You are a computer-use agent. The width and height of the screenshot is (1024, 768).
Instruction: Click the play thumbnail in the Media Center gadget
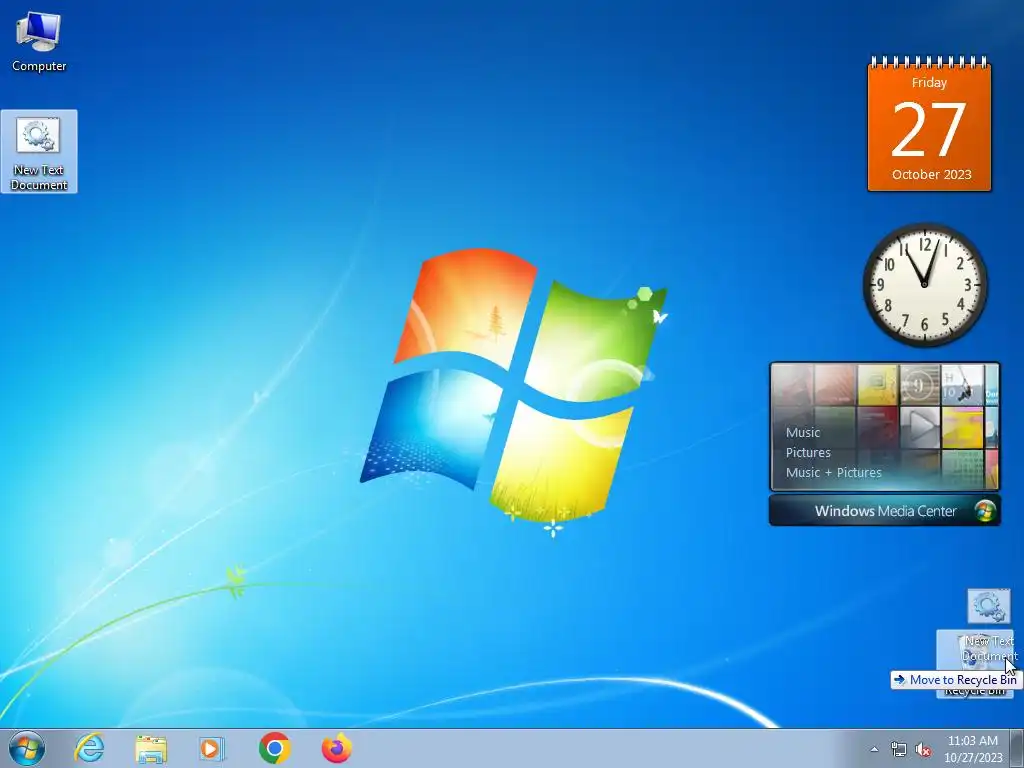tap(920, 427)
